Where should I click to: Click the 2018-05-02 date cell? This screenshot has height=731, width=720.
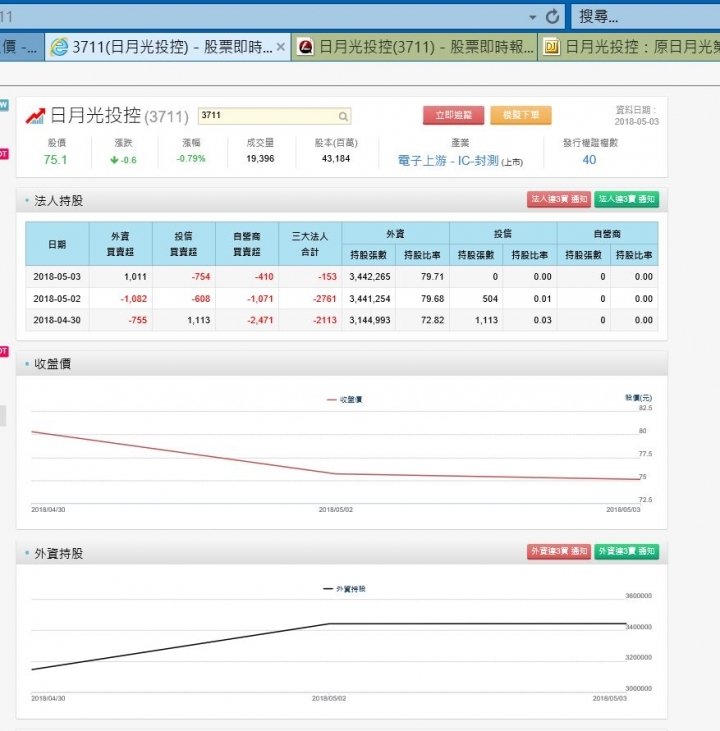(x=57, y=299)
